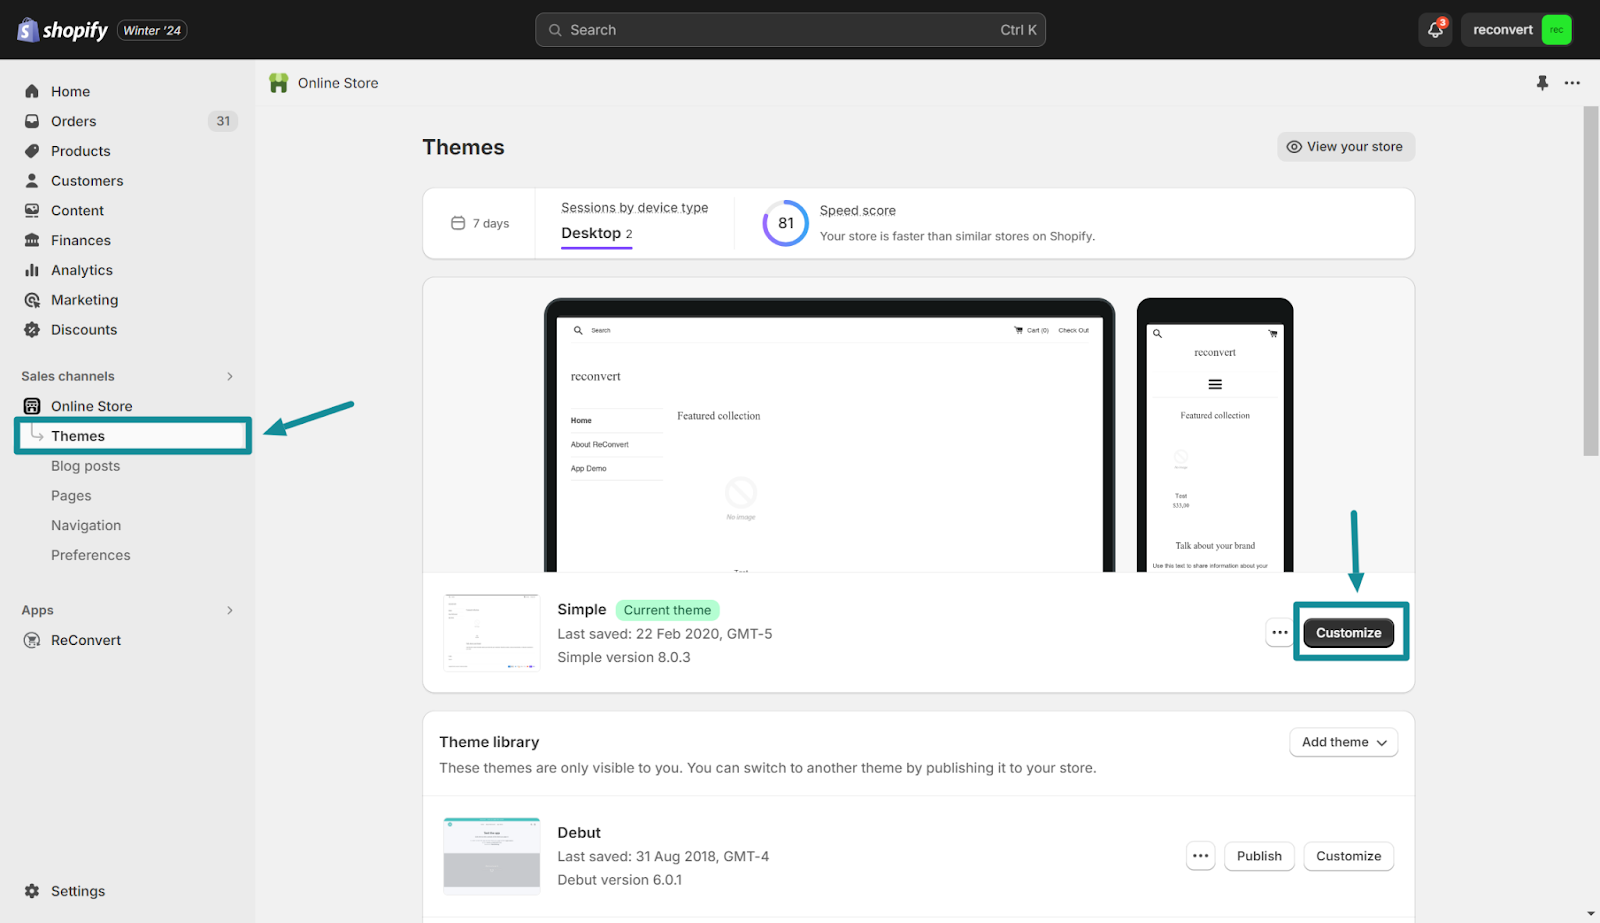Image resolution: width=1600 pixels, height=923 pixels.
Task: Click 'Simple version 8.0.3' text
Action: (x=623, y=657)
